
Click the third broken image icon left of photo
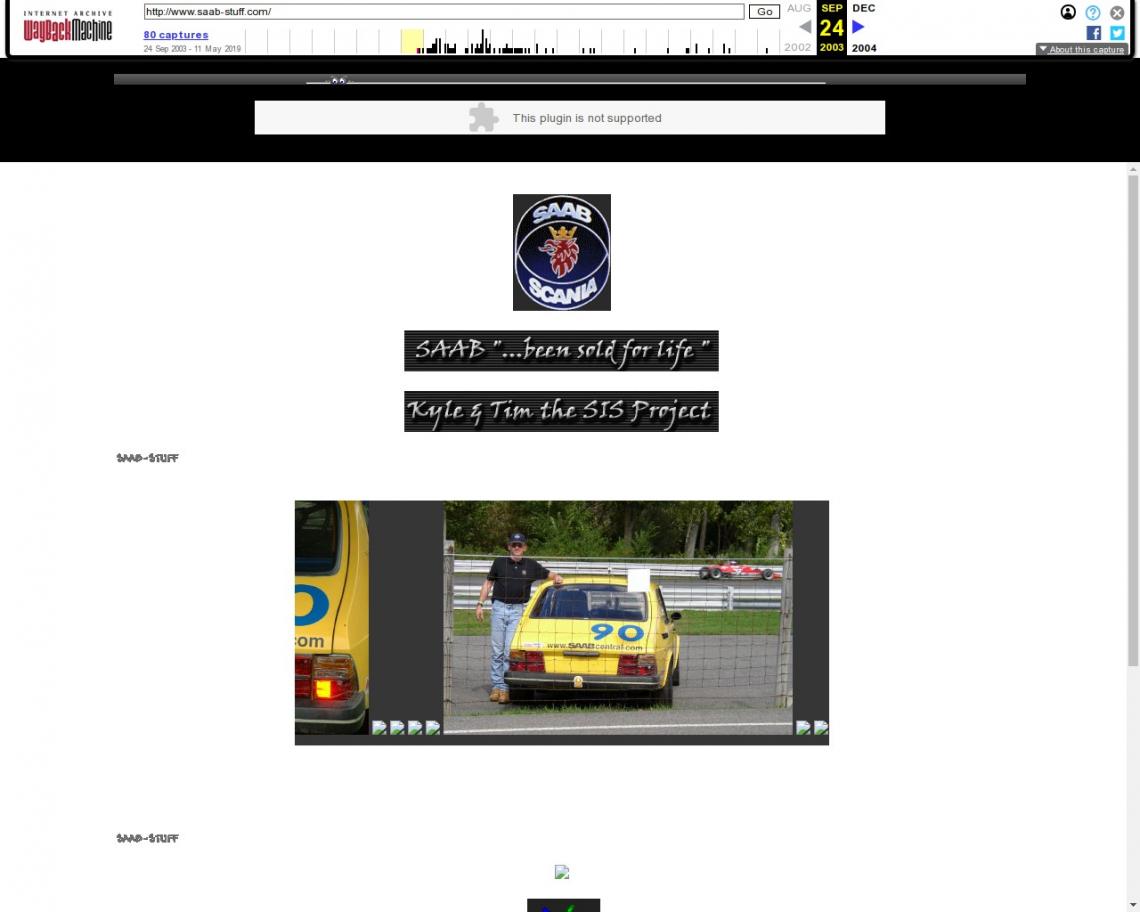(415, 727)
